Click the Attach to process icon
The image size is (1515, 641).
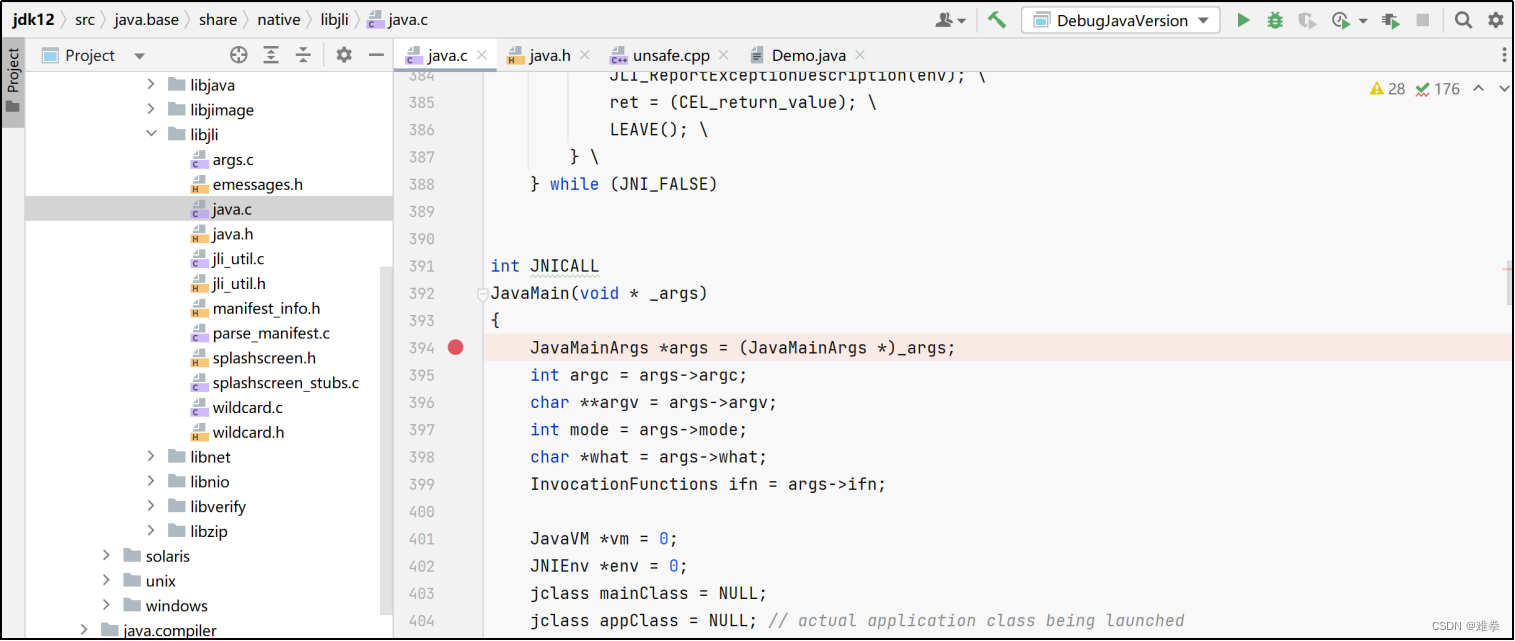pos(1391,20)
